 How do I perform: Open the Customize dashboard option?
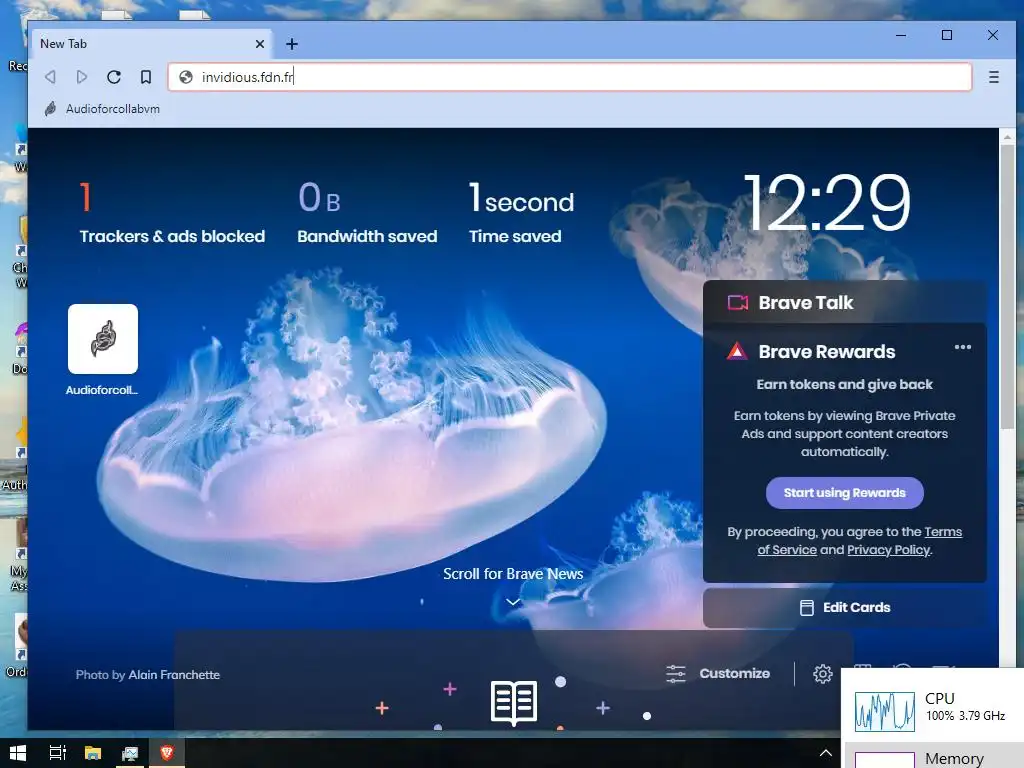(718, 673)
